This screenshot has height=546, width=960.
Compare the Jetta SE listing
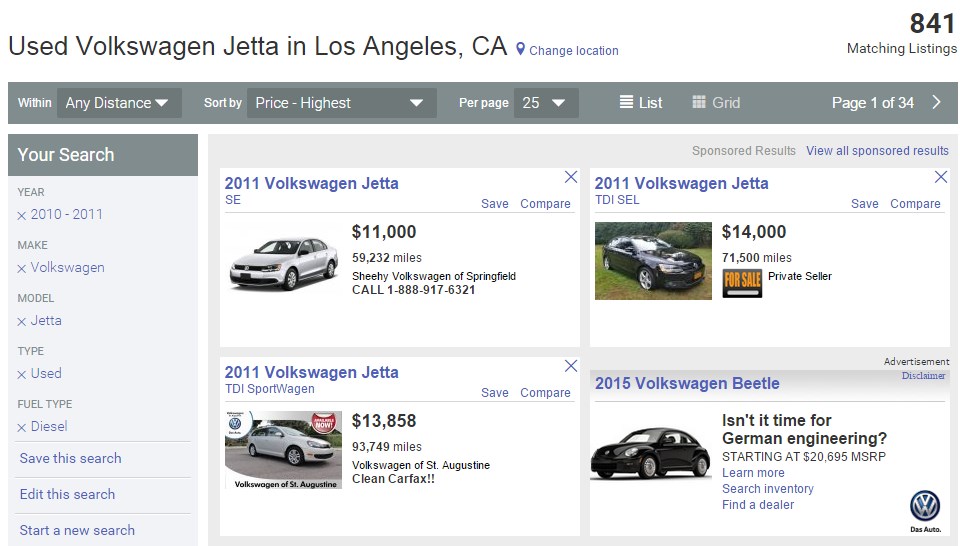[546, 204]
